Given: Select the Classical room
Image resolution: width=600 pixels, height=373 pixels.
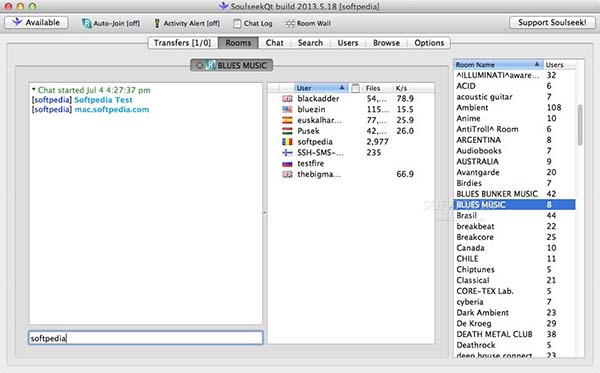Looking at the screenshot, I should [x=514, y=280].
